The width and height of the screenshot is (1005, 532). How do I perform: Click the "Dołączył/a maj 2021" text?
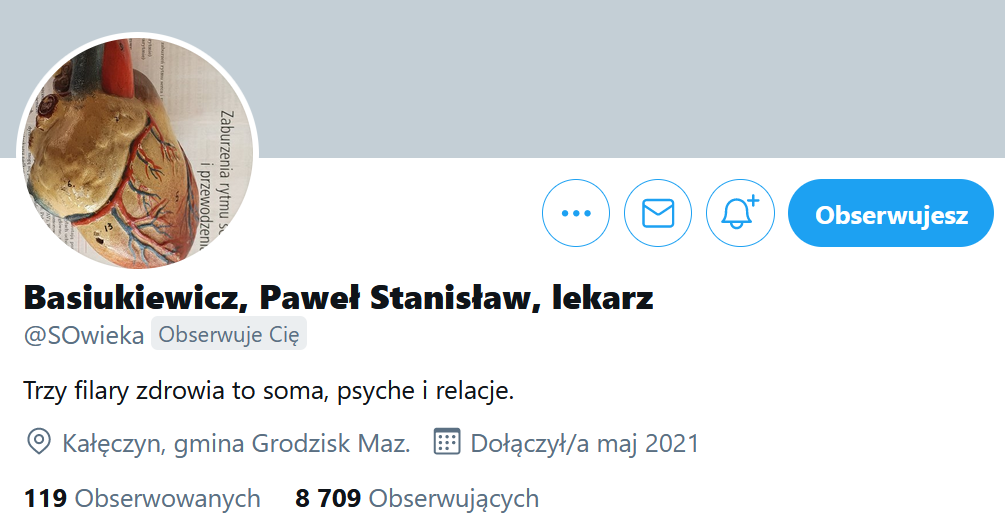coord(585,444)
